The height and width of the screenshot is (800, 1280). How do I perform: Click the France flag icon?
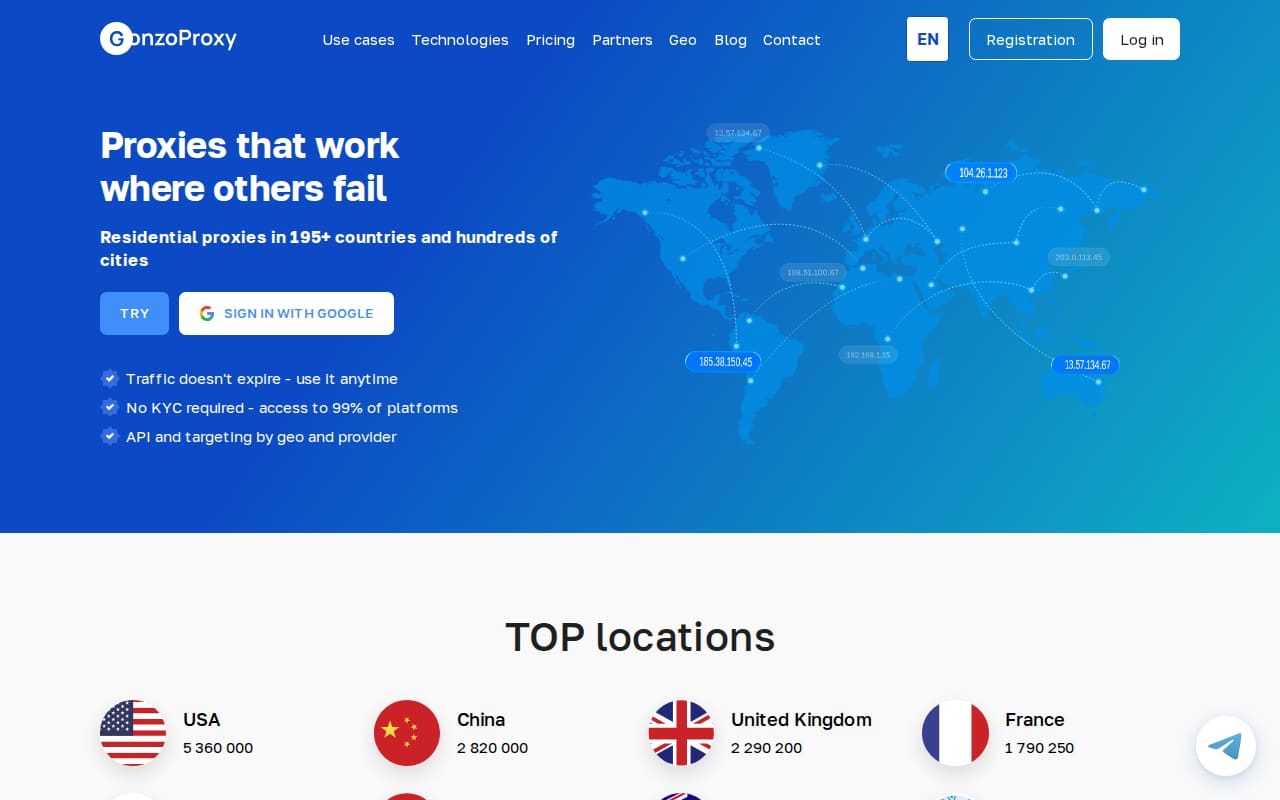coord(955,733)
